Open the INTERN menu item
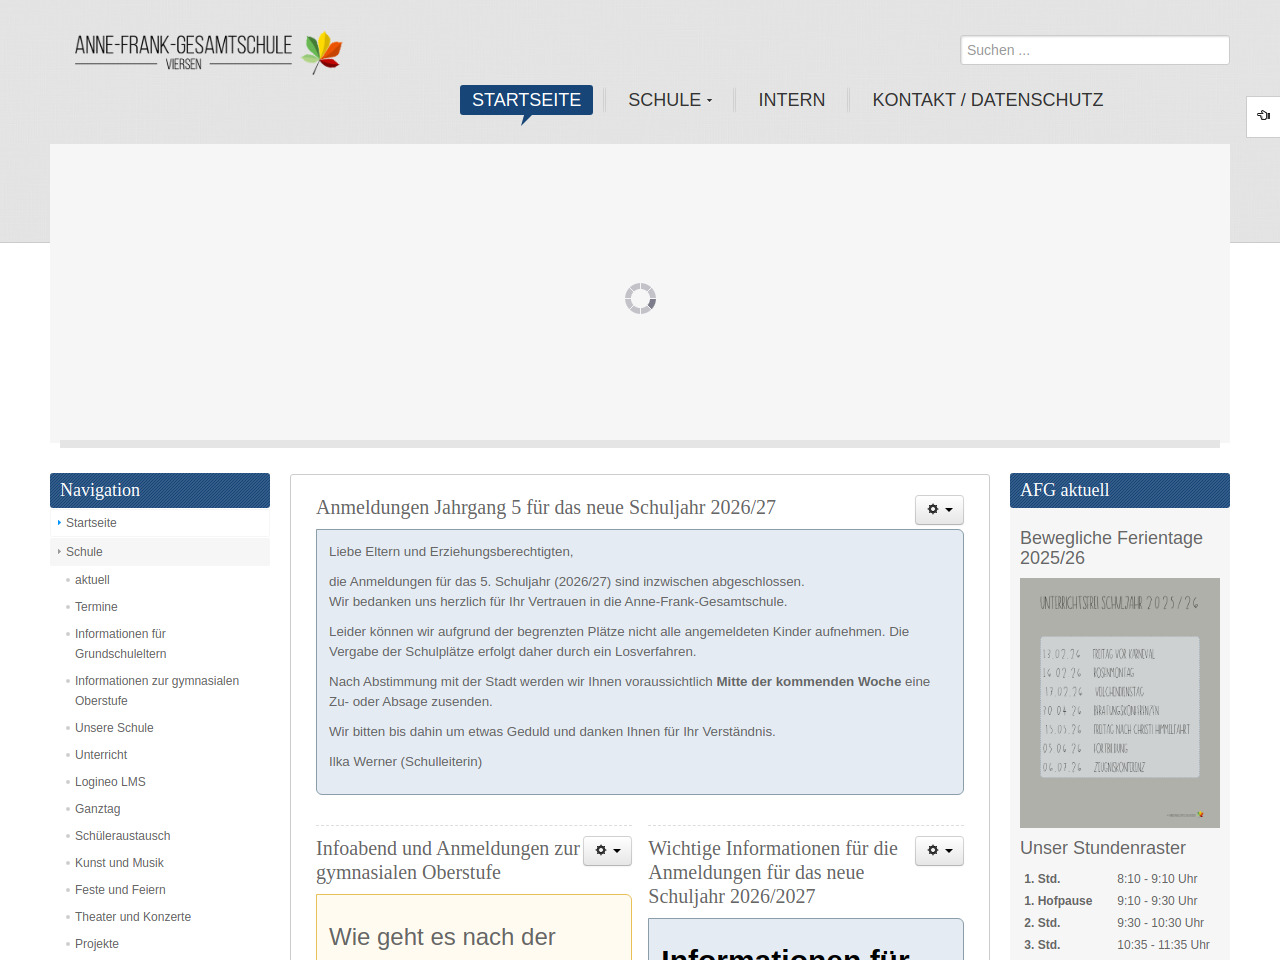Screen dimensions: 1280x960 click(791, 100)
